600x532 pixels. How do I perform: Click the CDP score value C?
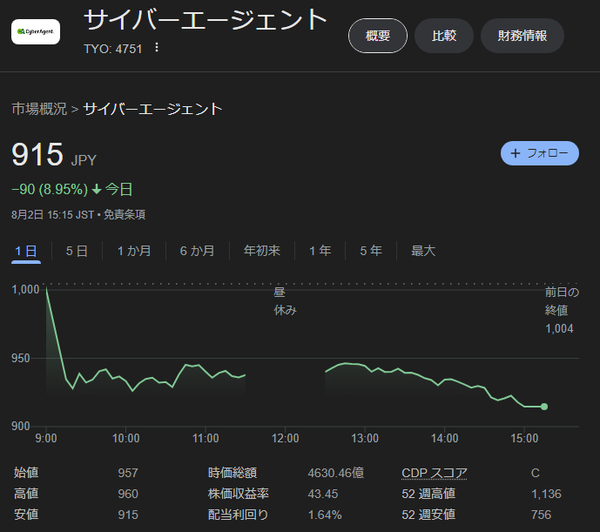(x=535, y=473)
